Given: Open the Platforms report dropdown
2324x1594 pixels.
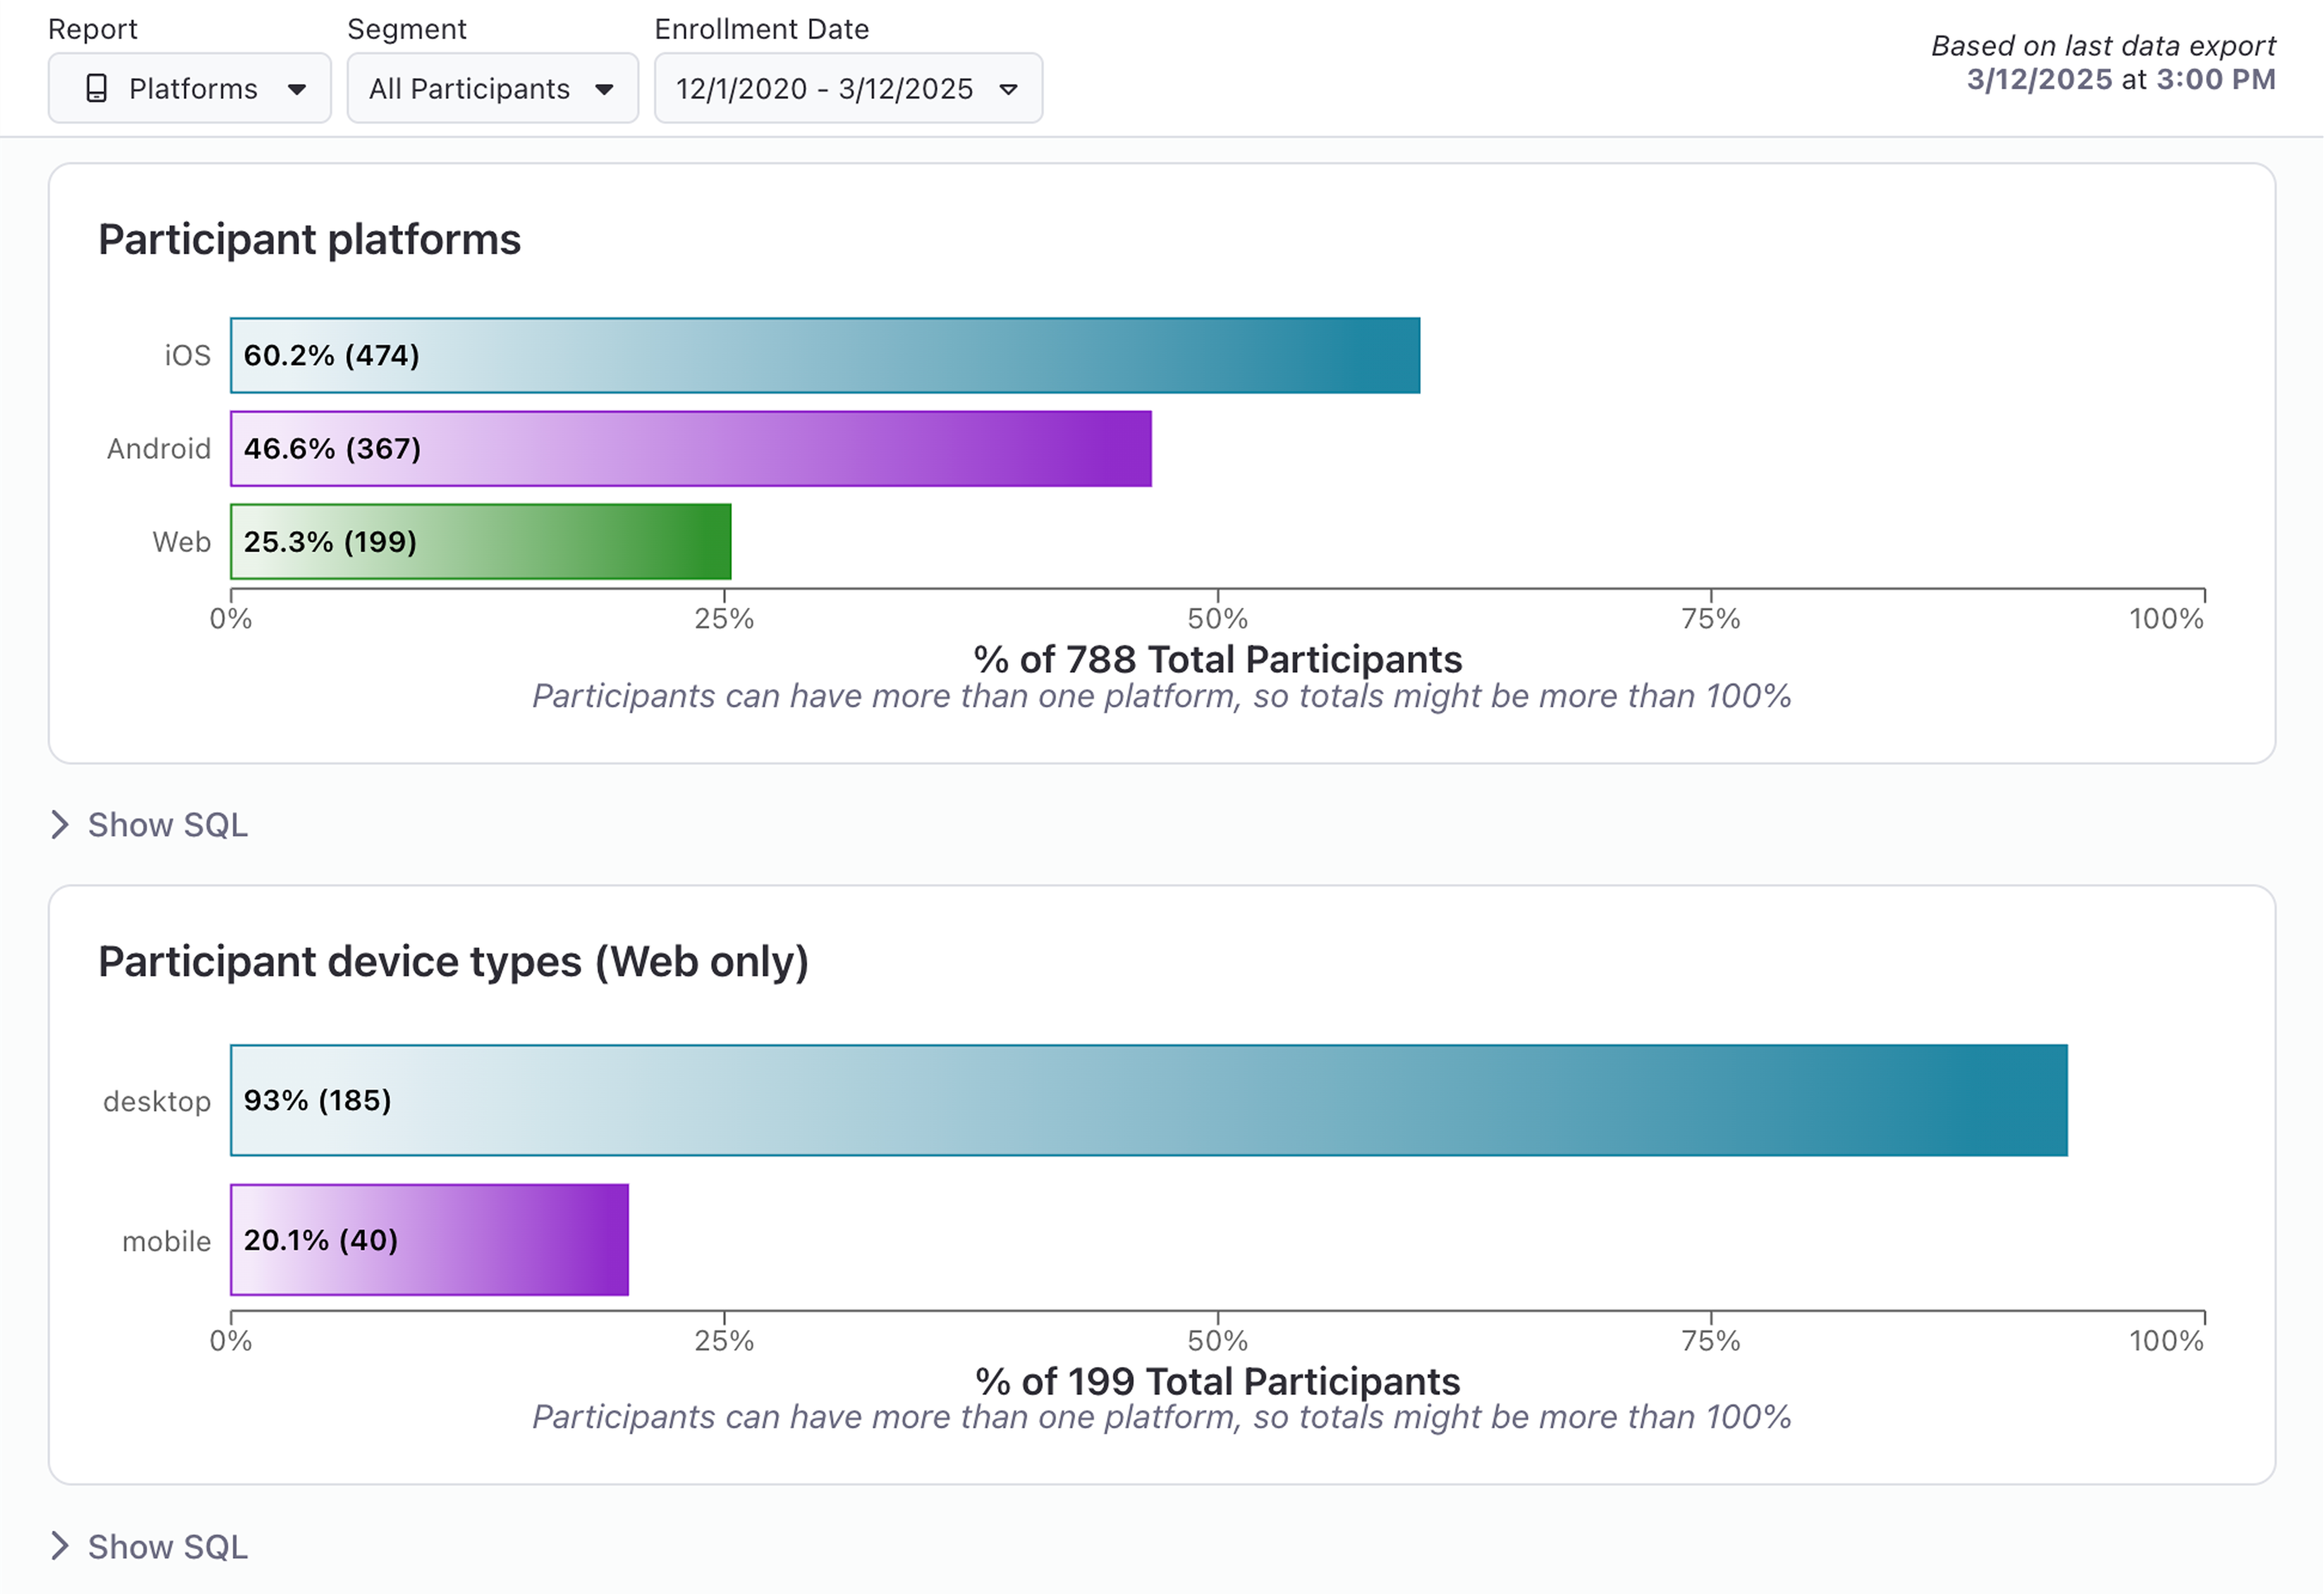Looking at the screenshot, I should click(190, 89).
